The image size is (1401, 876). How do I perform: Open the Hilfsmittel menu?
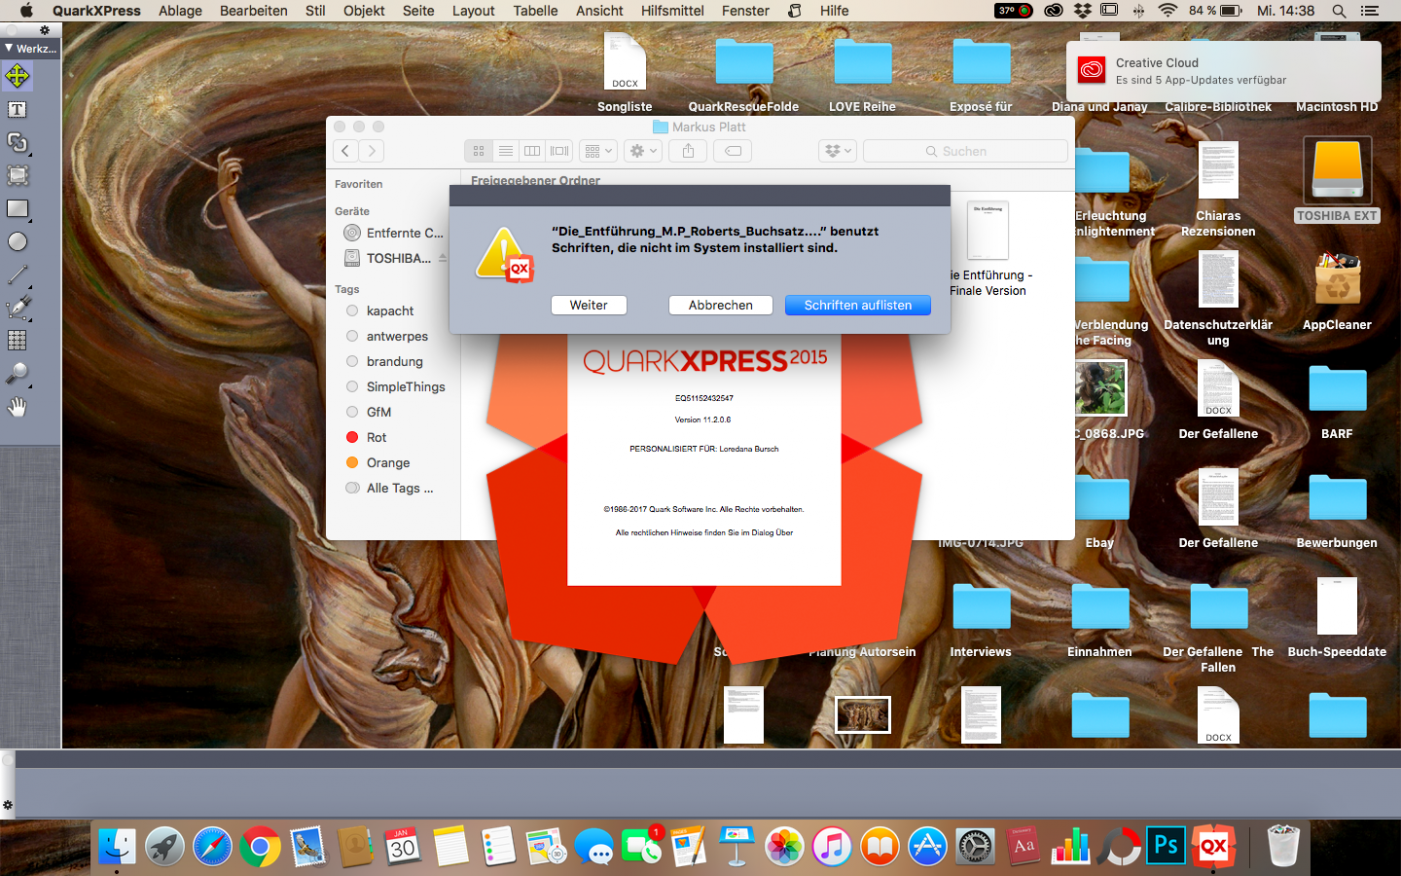coord(672,11)
